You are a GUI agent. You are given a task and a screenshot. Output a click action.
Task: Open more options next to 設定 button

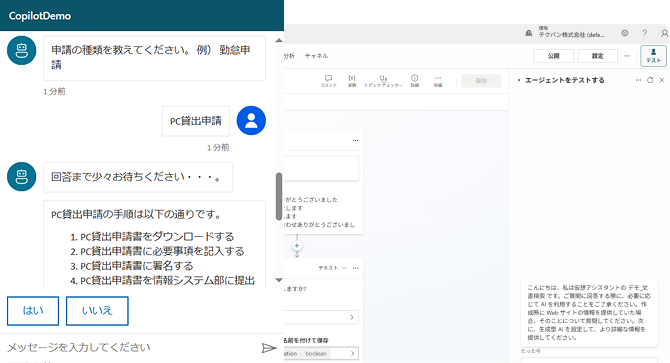[x=627, y=56]
